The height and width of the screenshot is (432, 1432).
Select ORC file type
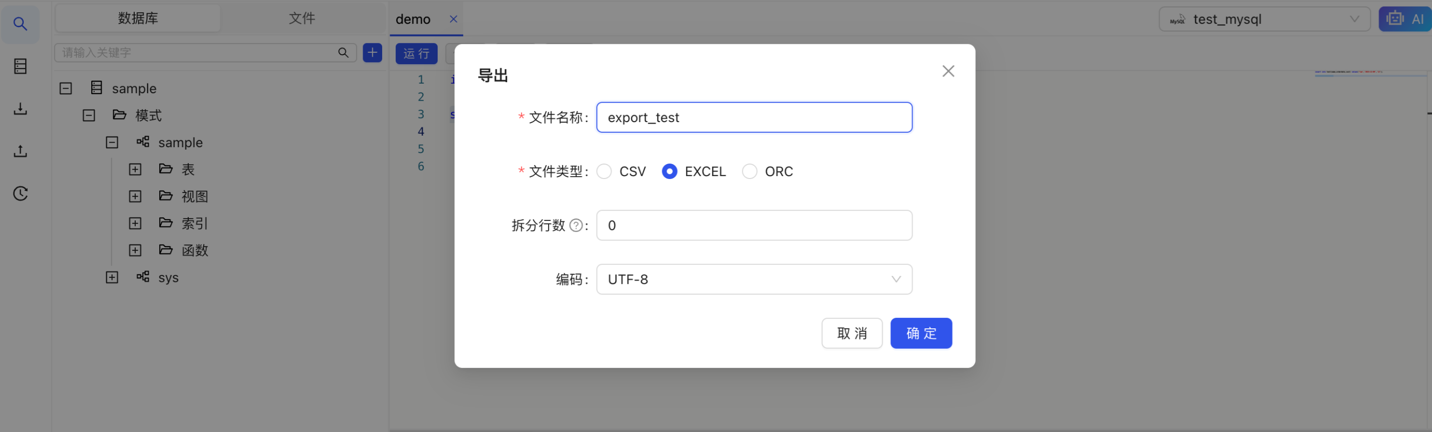(749, 172)
